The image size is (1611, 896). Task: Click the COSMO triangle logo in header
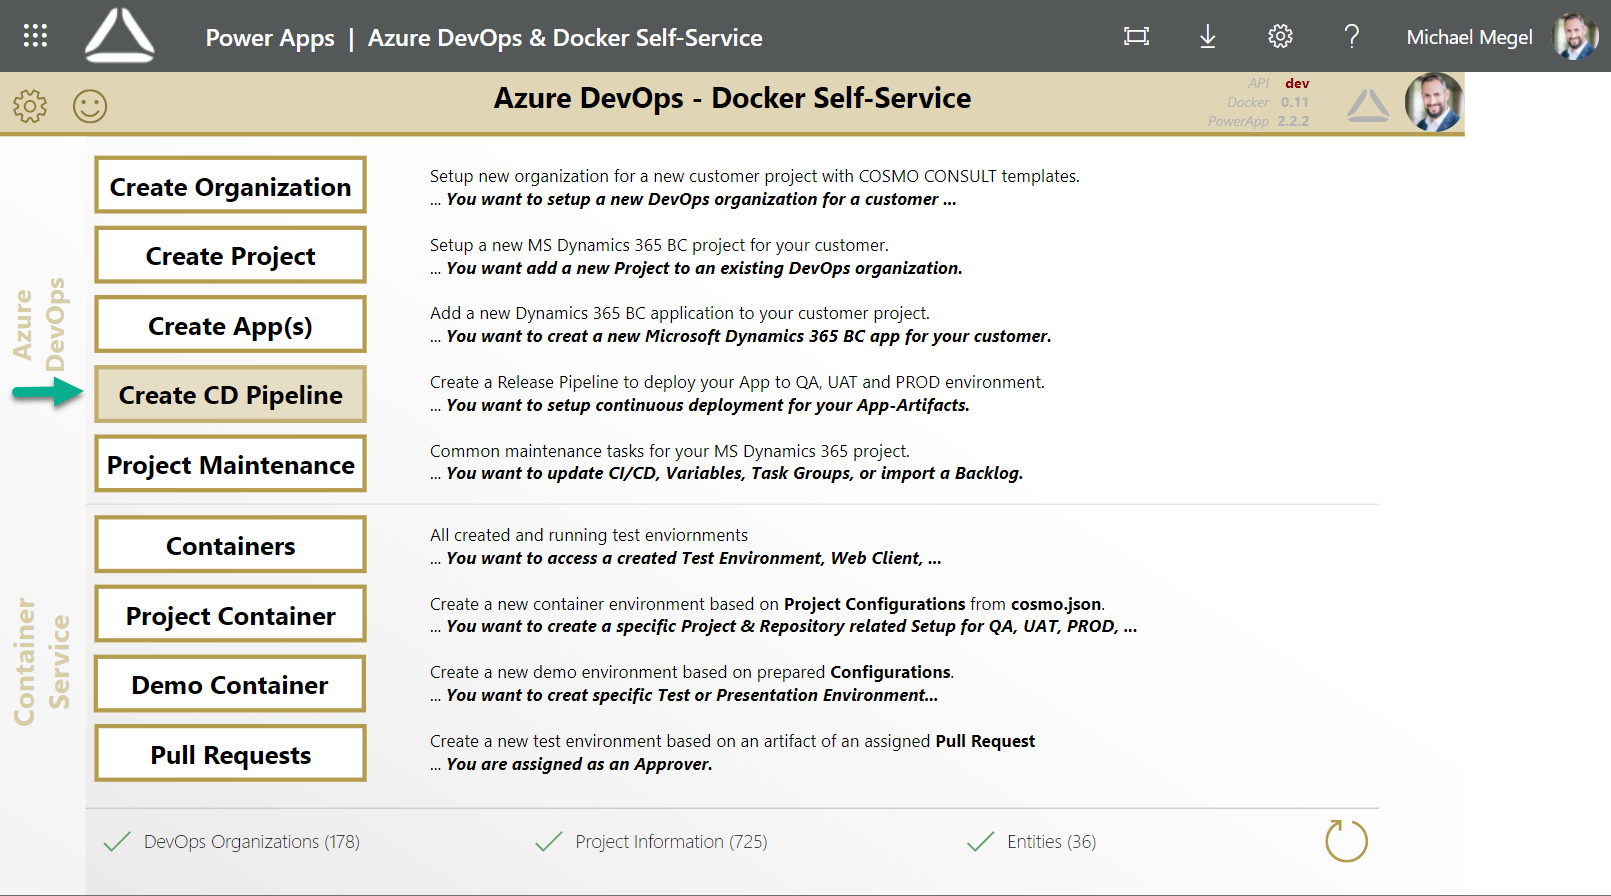coord(120,36)
